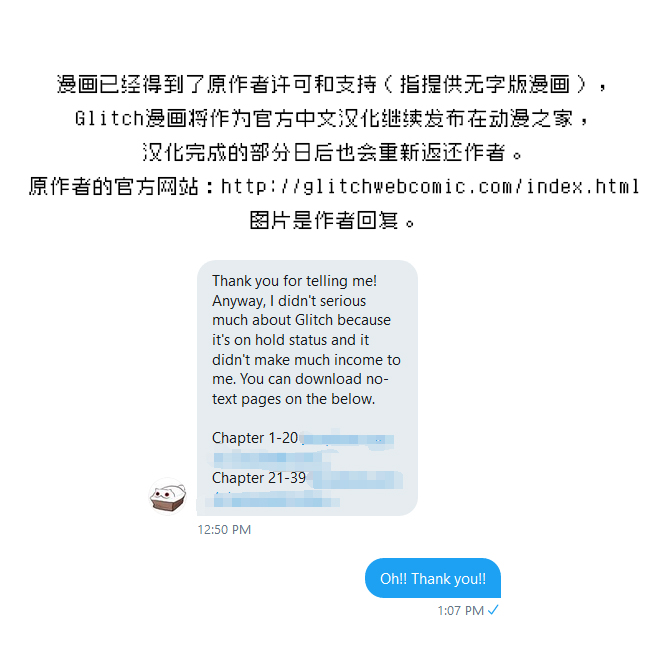Click the "Chapter 21-39" label
Viewport: 656px width, 645px height.
[259, 478]
